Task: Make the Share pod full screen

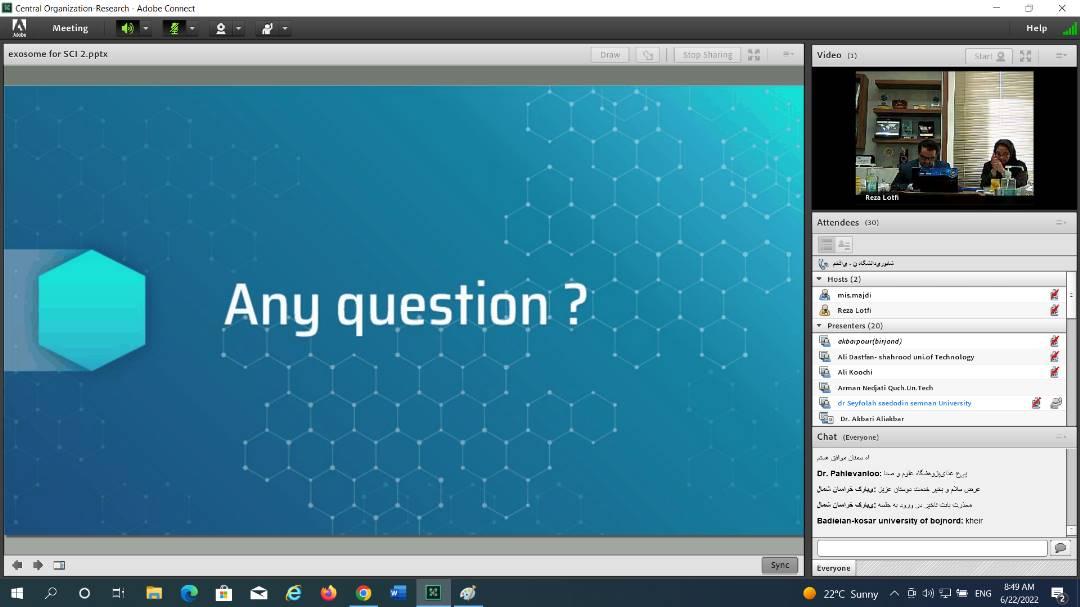Action: pos(754,55)
